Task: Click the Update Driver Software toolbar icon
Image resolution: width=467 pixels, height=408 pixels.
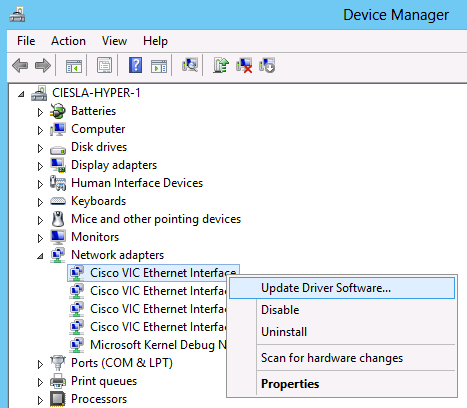Action: click(221, 65)
